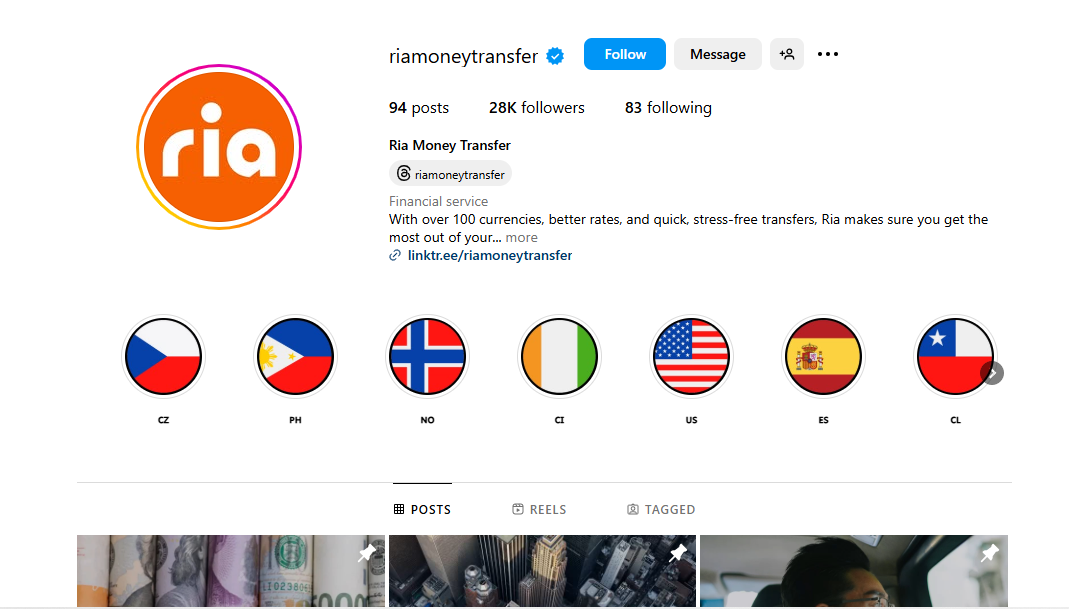
Task: Click the verified badge beside riamoneytransfer
Action: click(x=556, y=56)
